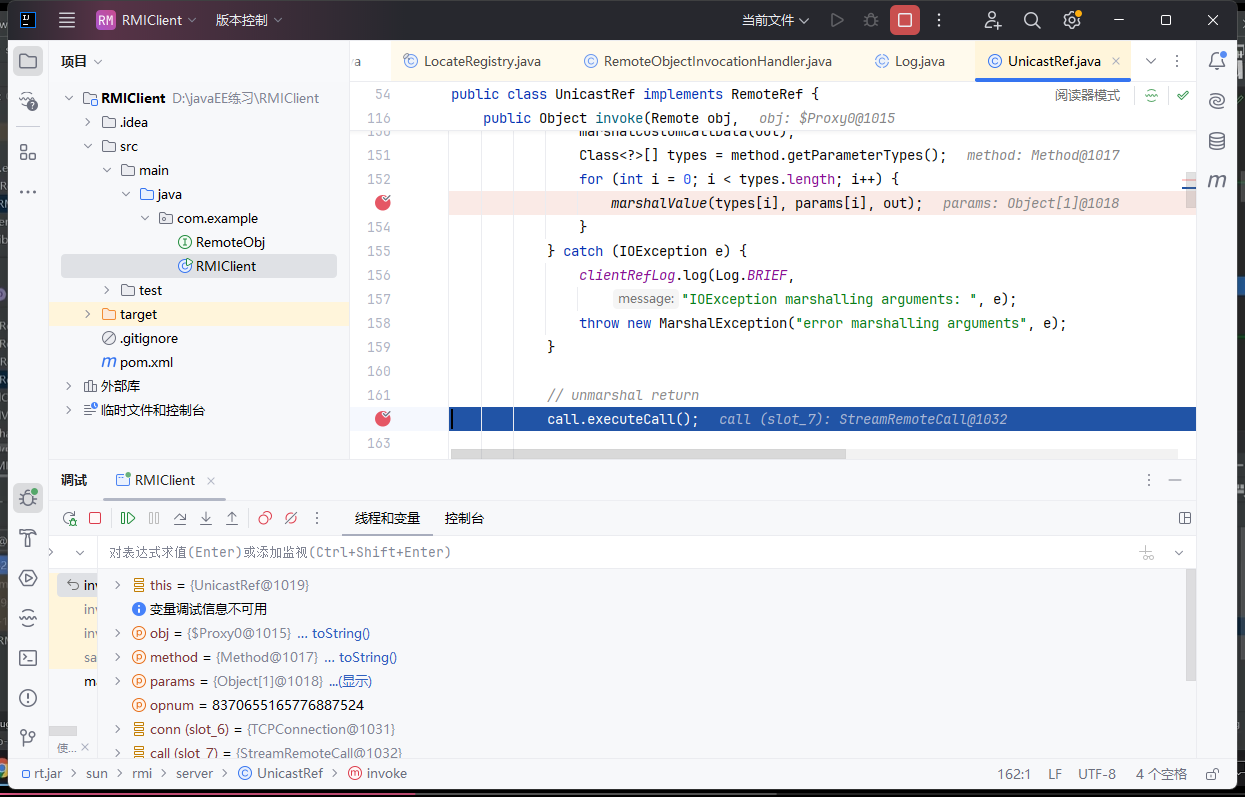Toggle breakpoint on the call.executeCall line
The image size is (1245, 797).
[382, 419]
